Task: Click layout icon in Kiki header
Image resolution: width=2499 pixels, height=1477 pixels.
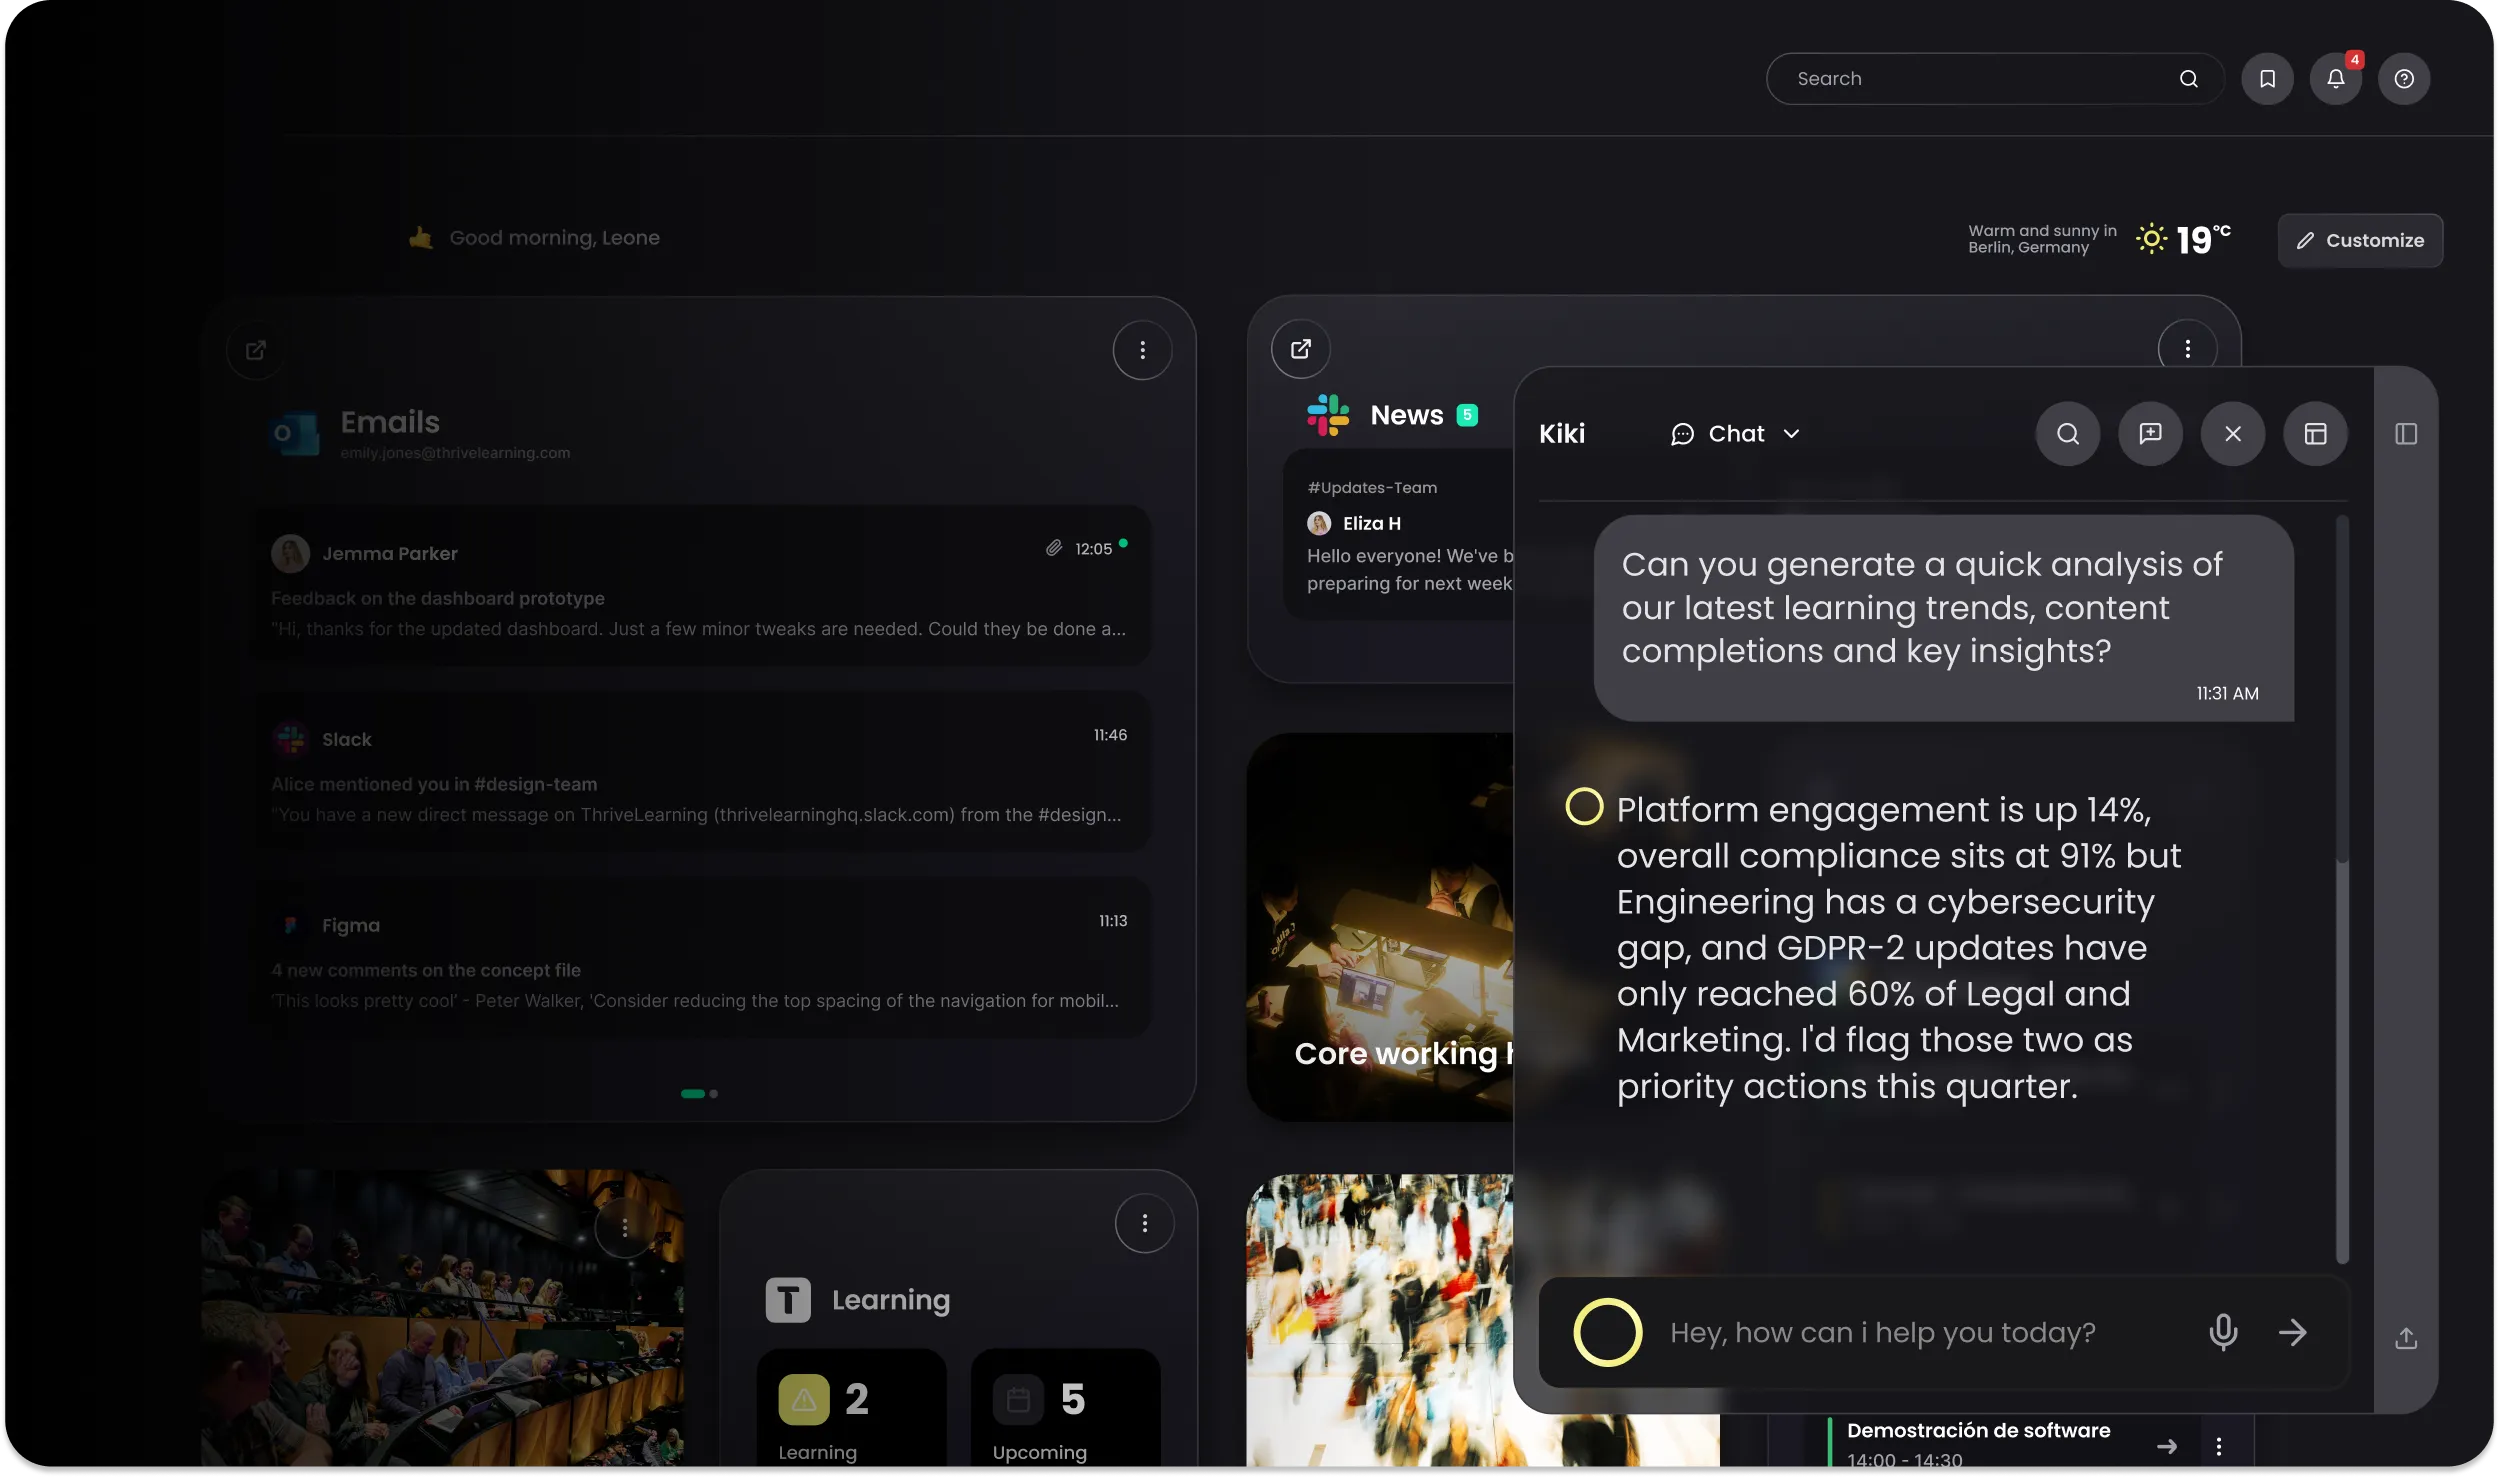Action: (x=2315, y=434)
